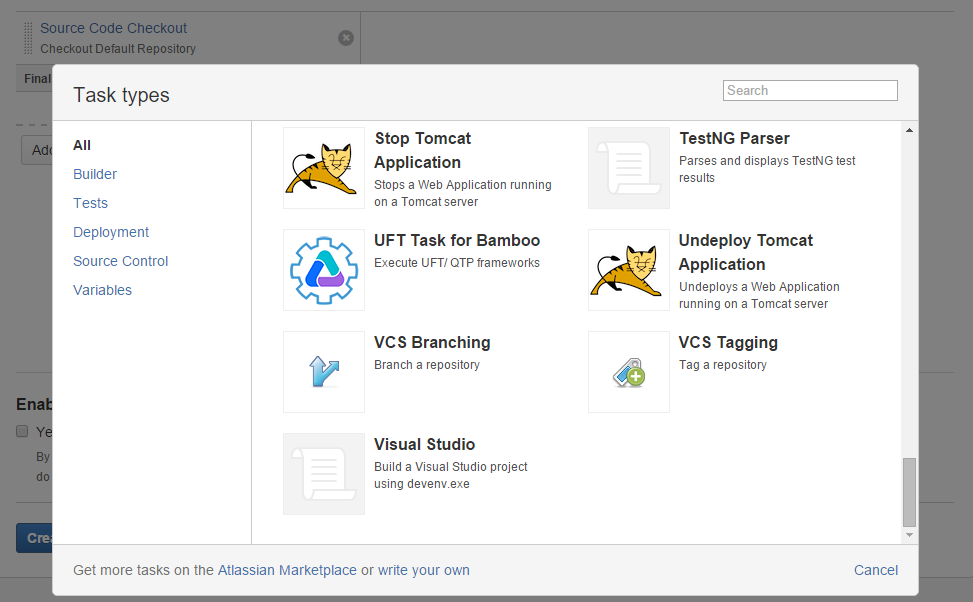Select the Visual Studio scroll icon
Viewport: 973px width, 602px height.
click(324, 474)
